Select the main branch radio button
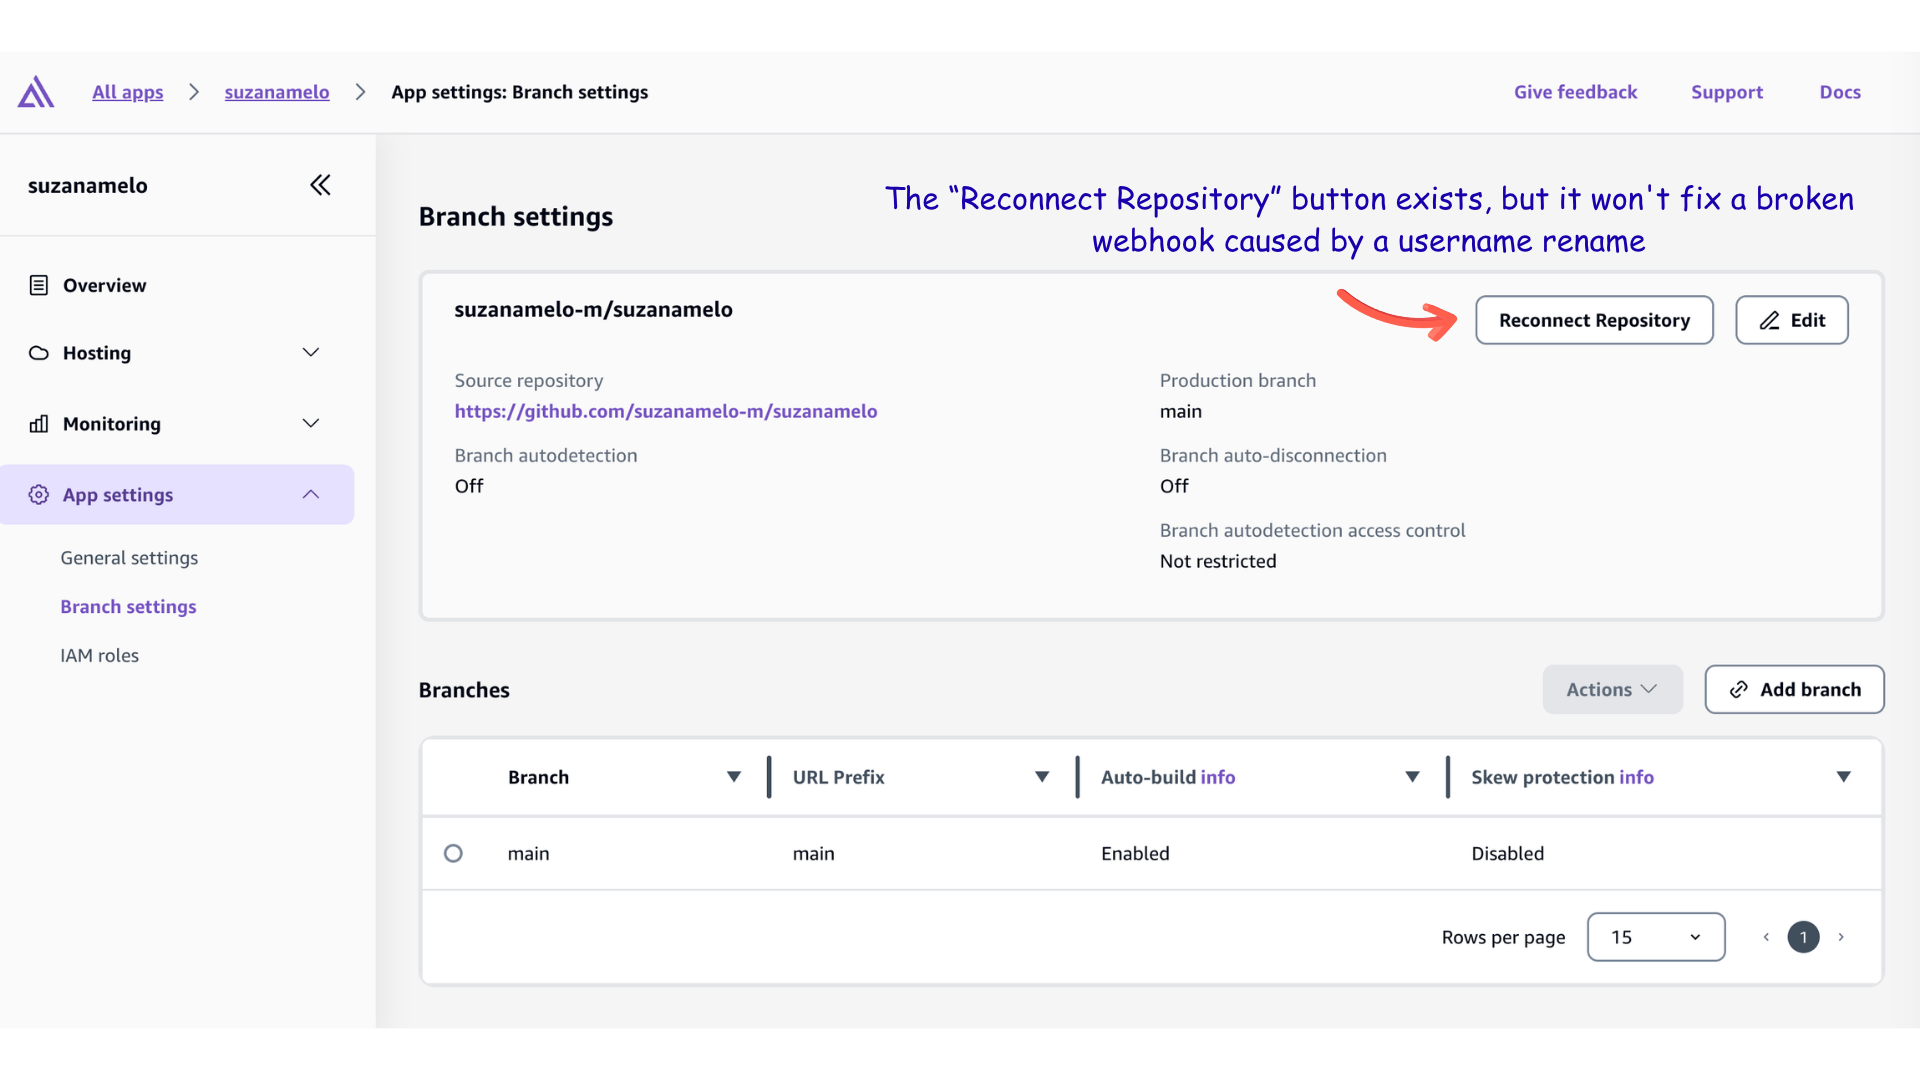This screenshot has width=1920, height=1080. tap(453, 854)
